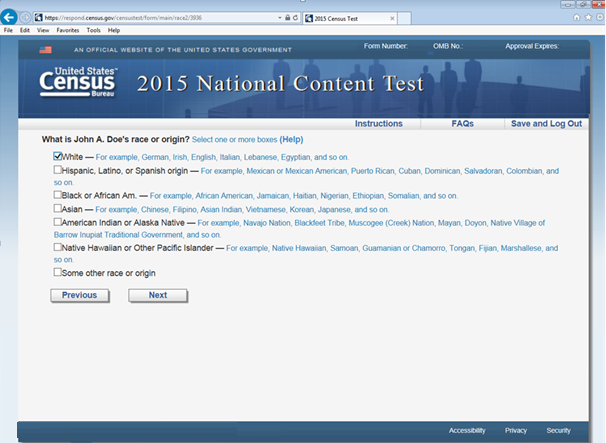
Task: Open a new blank browser tab
Action: click(x=404, y=18)
